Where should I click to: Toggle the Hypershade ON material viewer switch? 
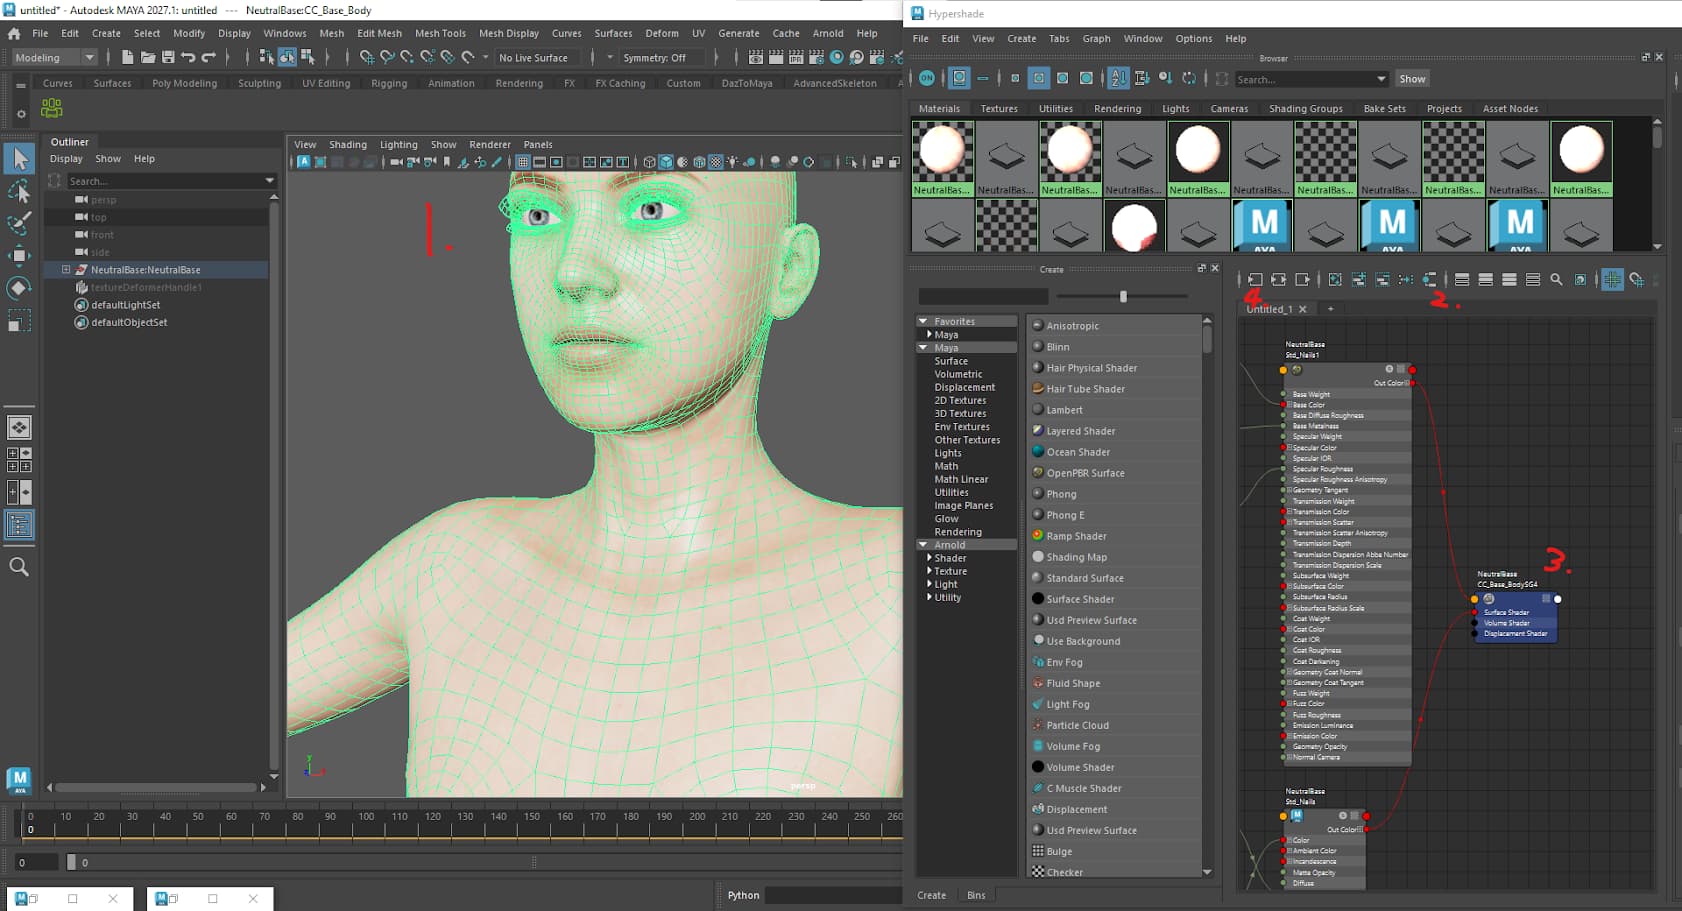click(927, 78)
